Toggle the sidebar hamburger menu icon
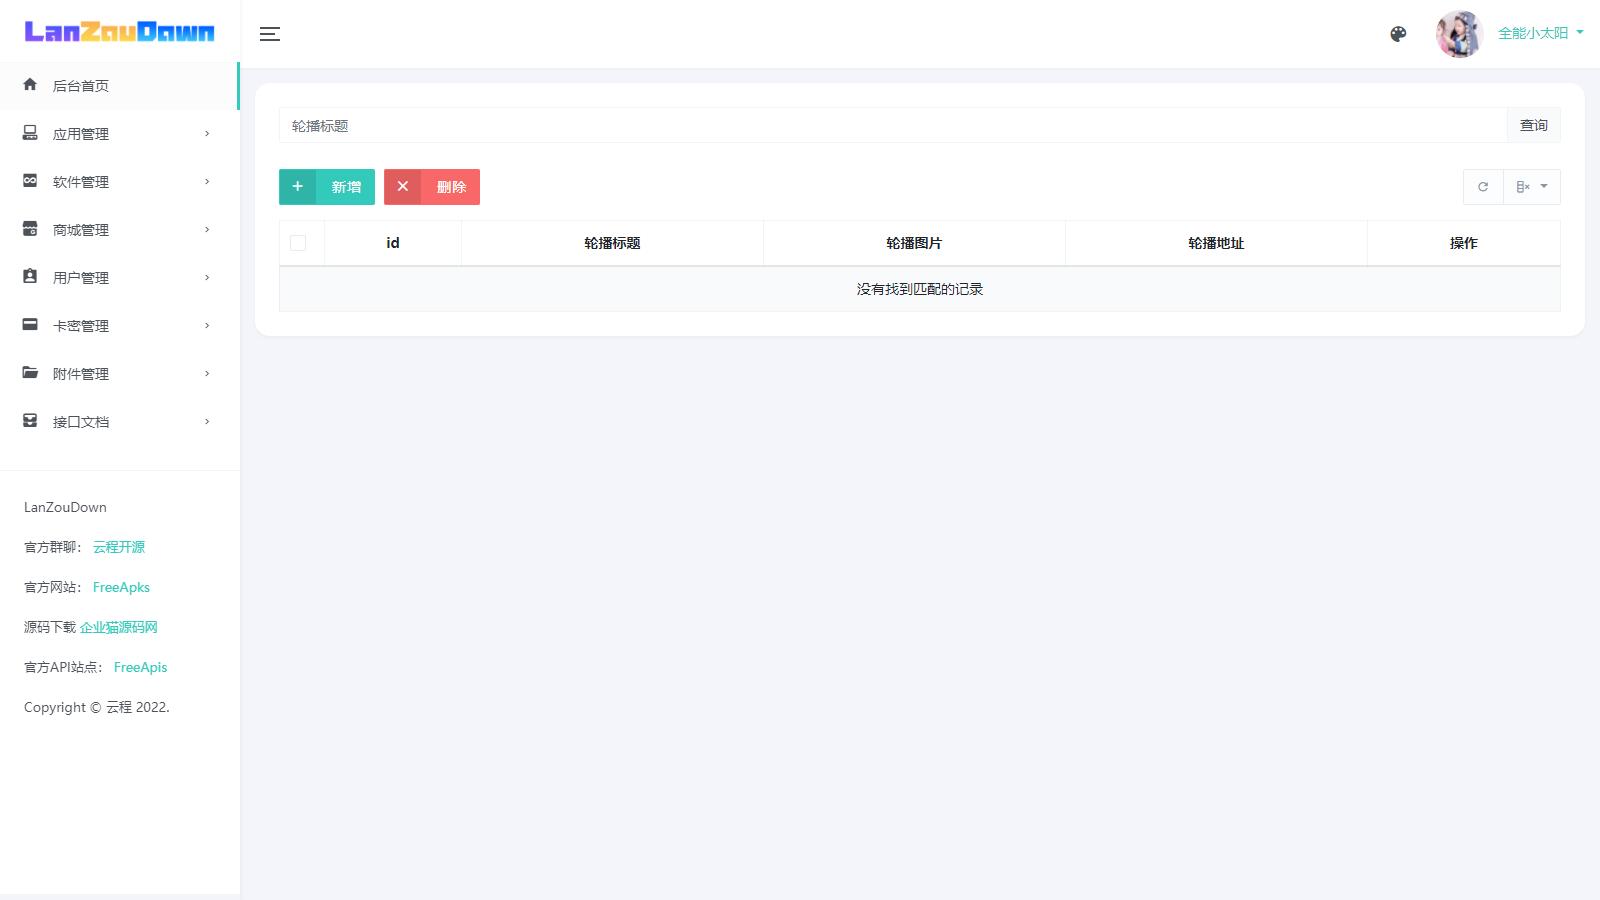The image size is (1600, 900). pos(270,34)
